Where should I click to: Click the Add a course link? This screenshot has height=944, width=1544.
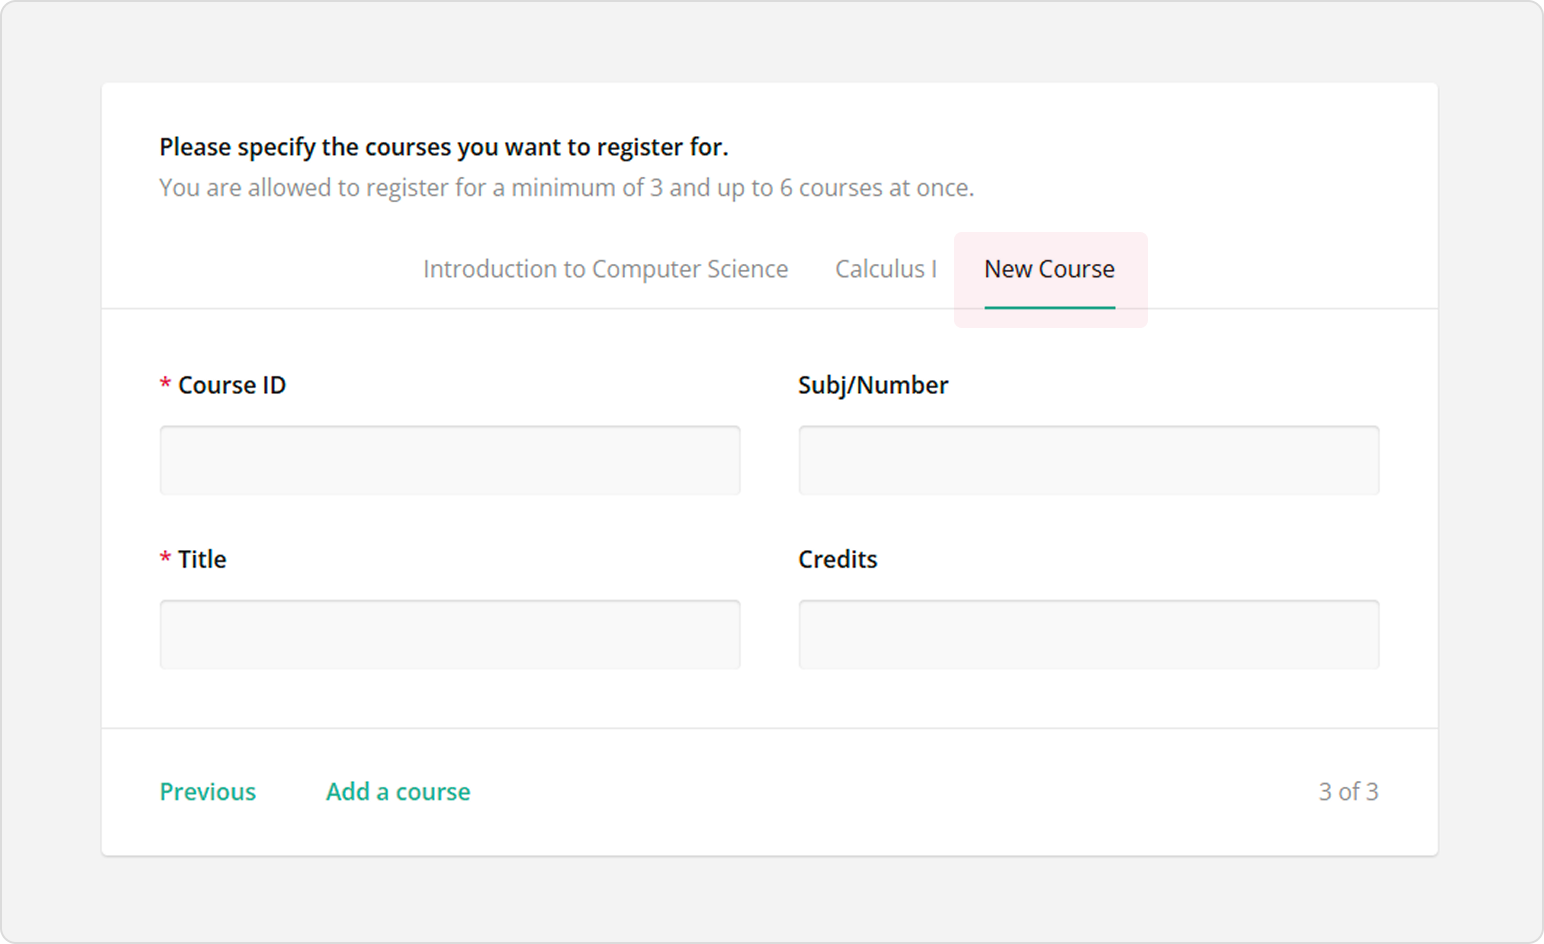point(397,791)
